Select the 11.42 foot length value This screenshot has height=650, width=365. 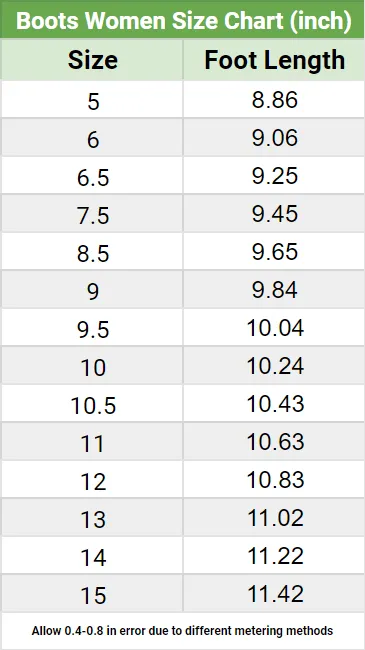[x=275, y=594]
